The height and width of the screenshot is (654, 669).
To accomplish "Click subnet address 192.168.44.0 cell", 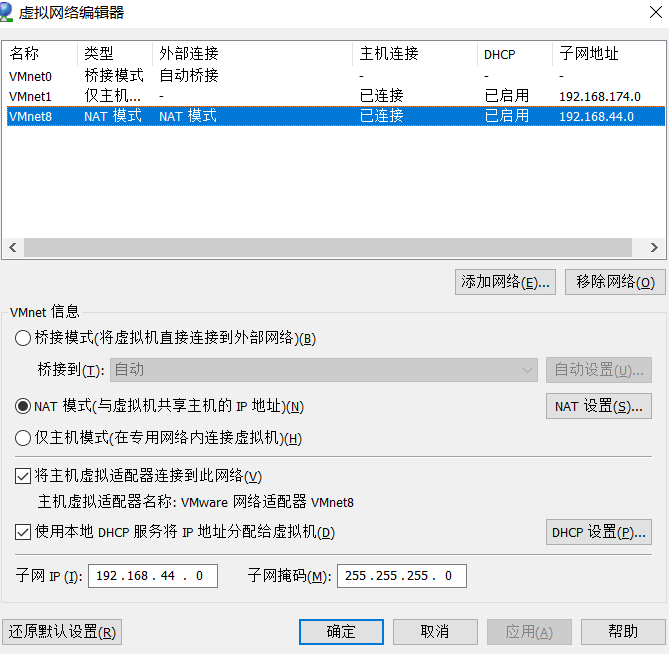I will tap(596, 116).
